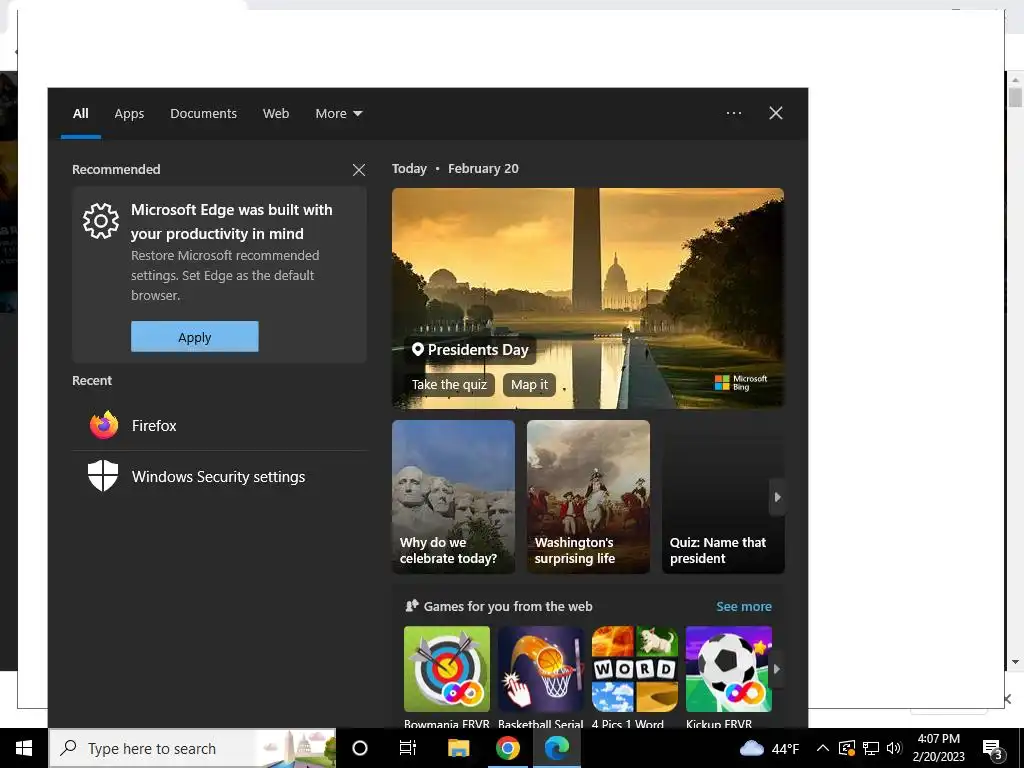Click the 44°F weather temperature
This screenshot has height=768, width=1024.
point(785,748)
